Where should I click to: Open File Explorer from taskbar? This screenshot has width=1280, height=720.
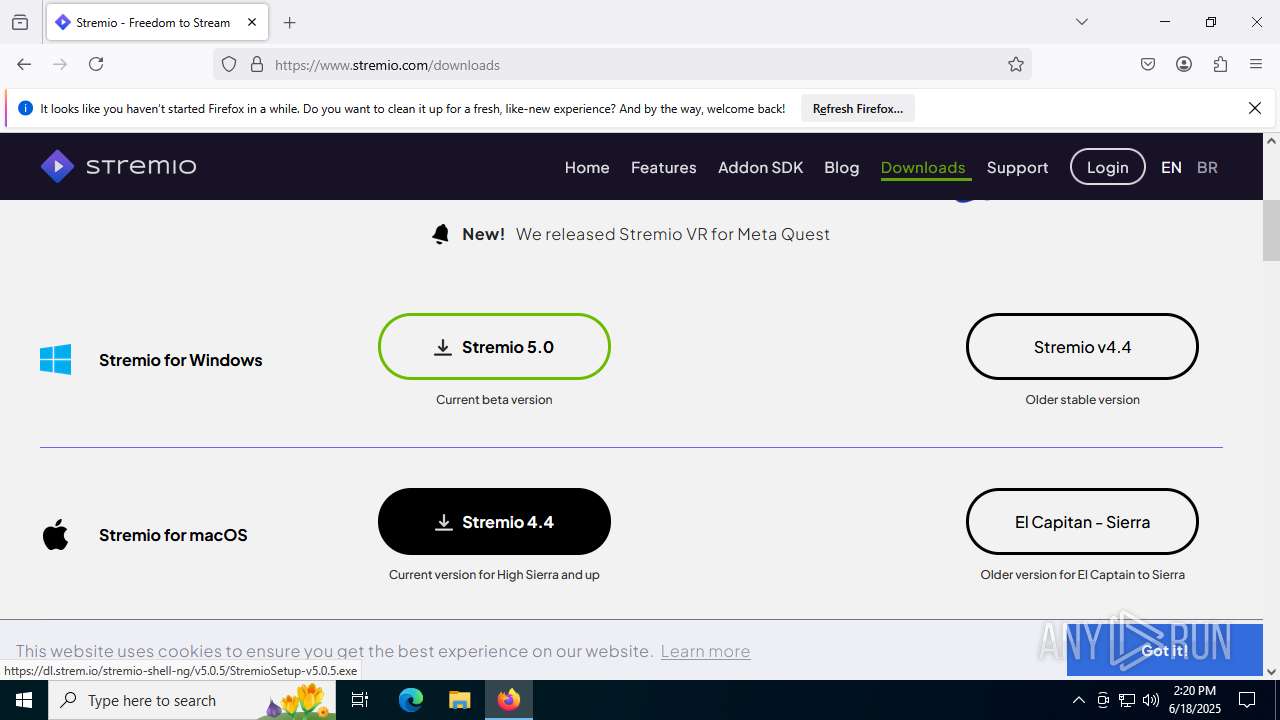[x=459, y=700]
